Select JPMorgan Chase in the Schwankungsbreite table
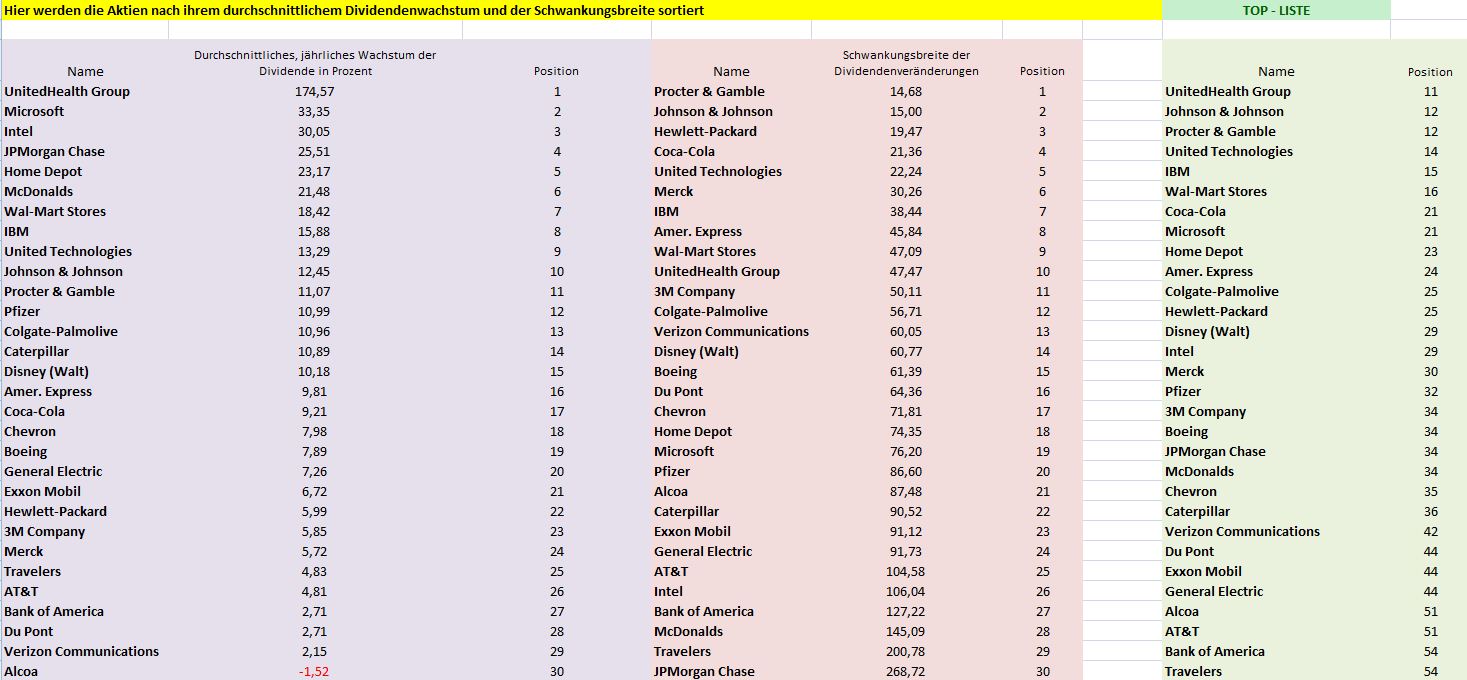Image resolution: width=1467 pixels, height=680 pixels. tap(705, 671)
